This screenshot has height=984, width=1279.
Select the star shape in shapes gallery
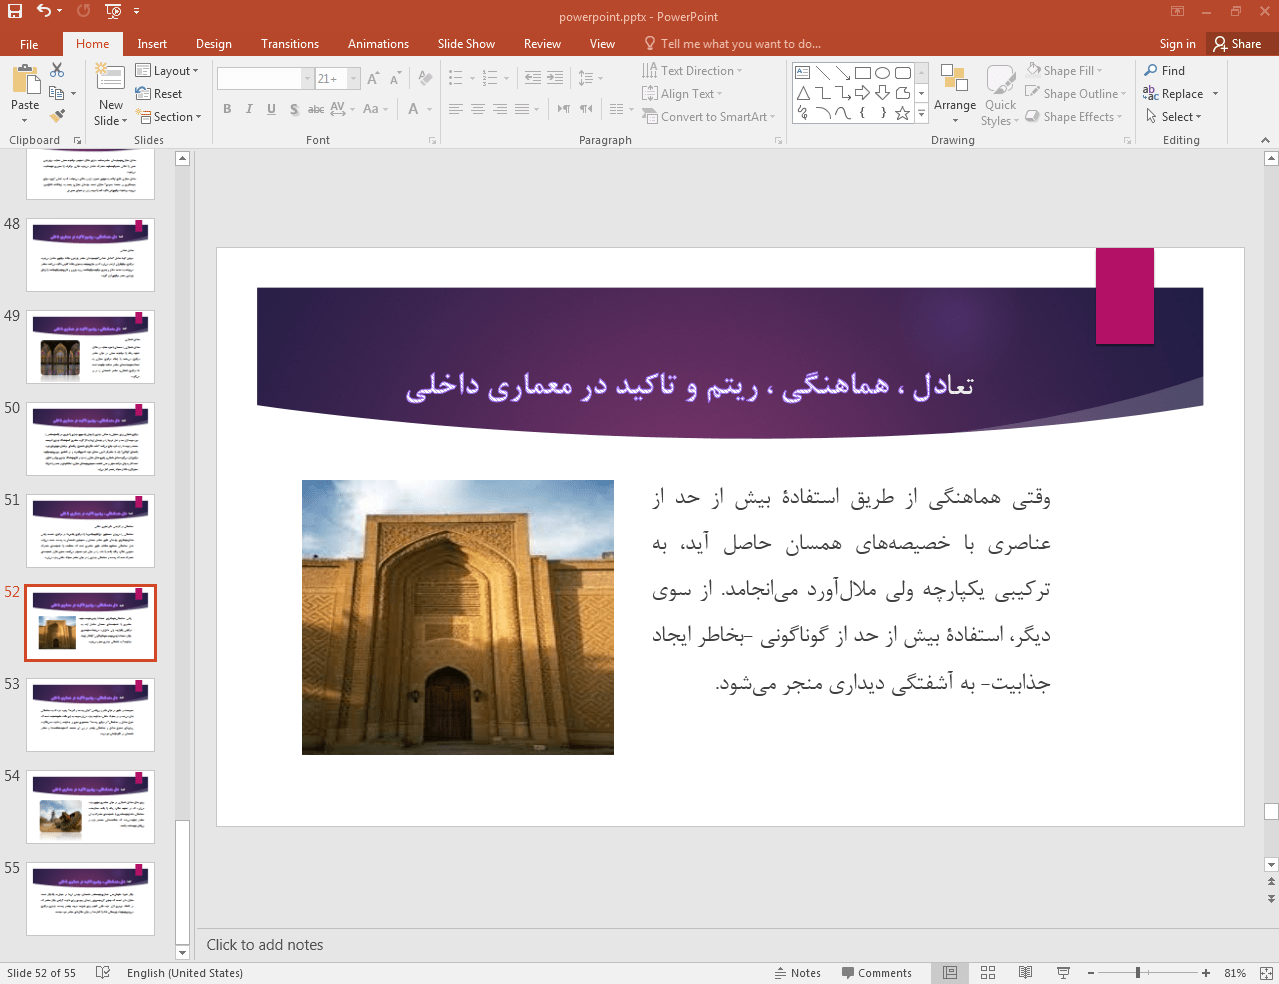[902, 113]
